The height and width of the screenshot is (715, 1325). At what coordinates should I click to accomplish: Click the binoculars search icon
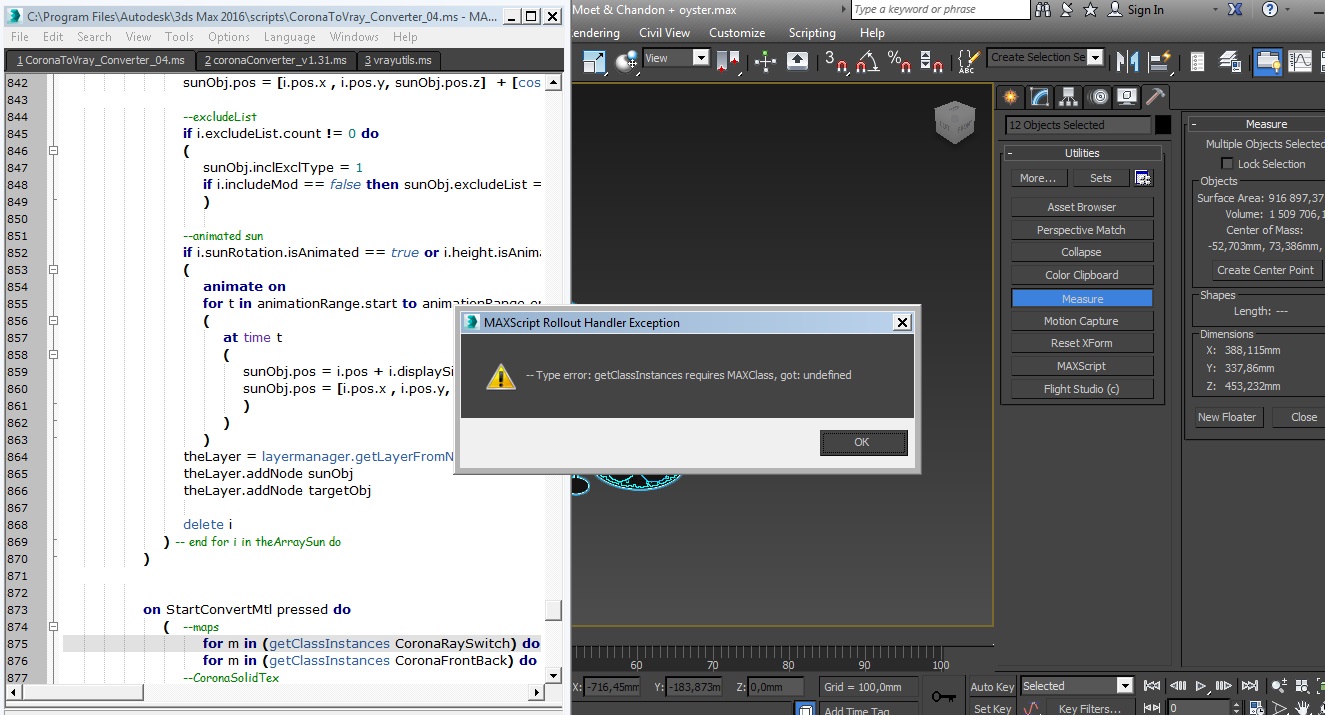(1044, 9)
